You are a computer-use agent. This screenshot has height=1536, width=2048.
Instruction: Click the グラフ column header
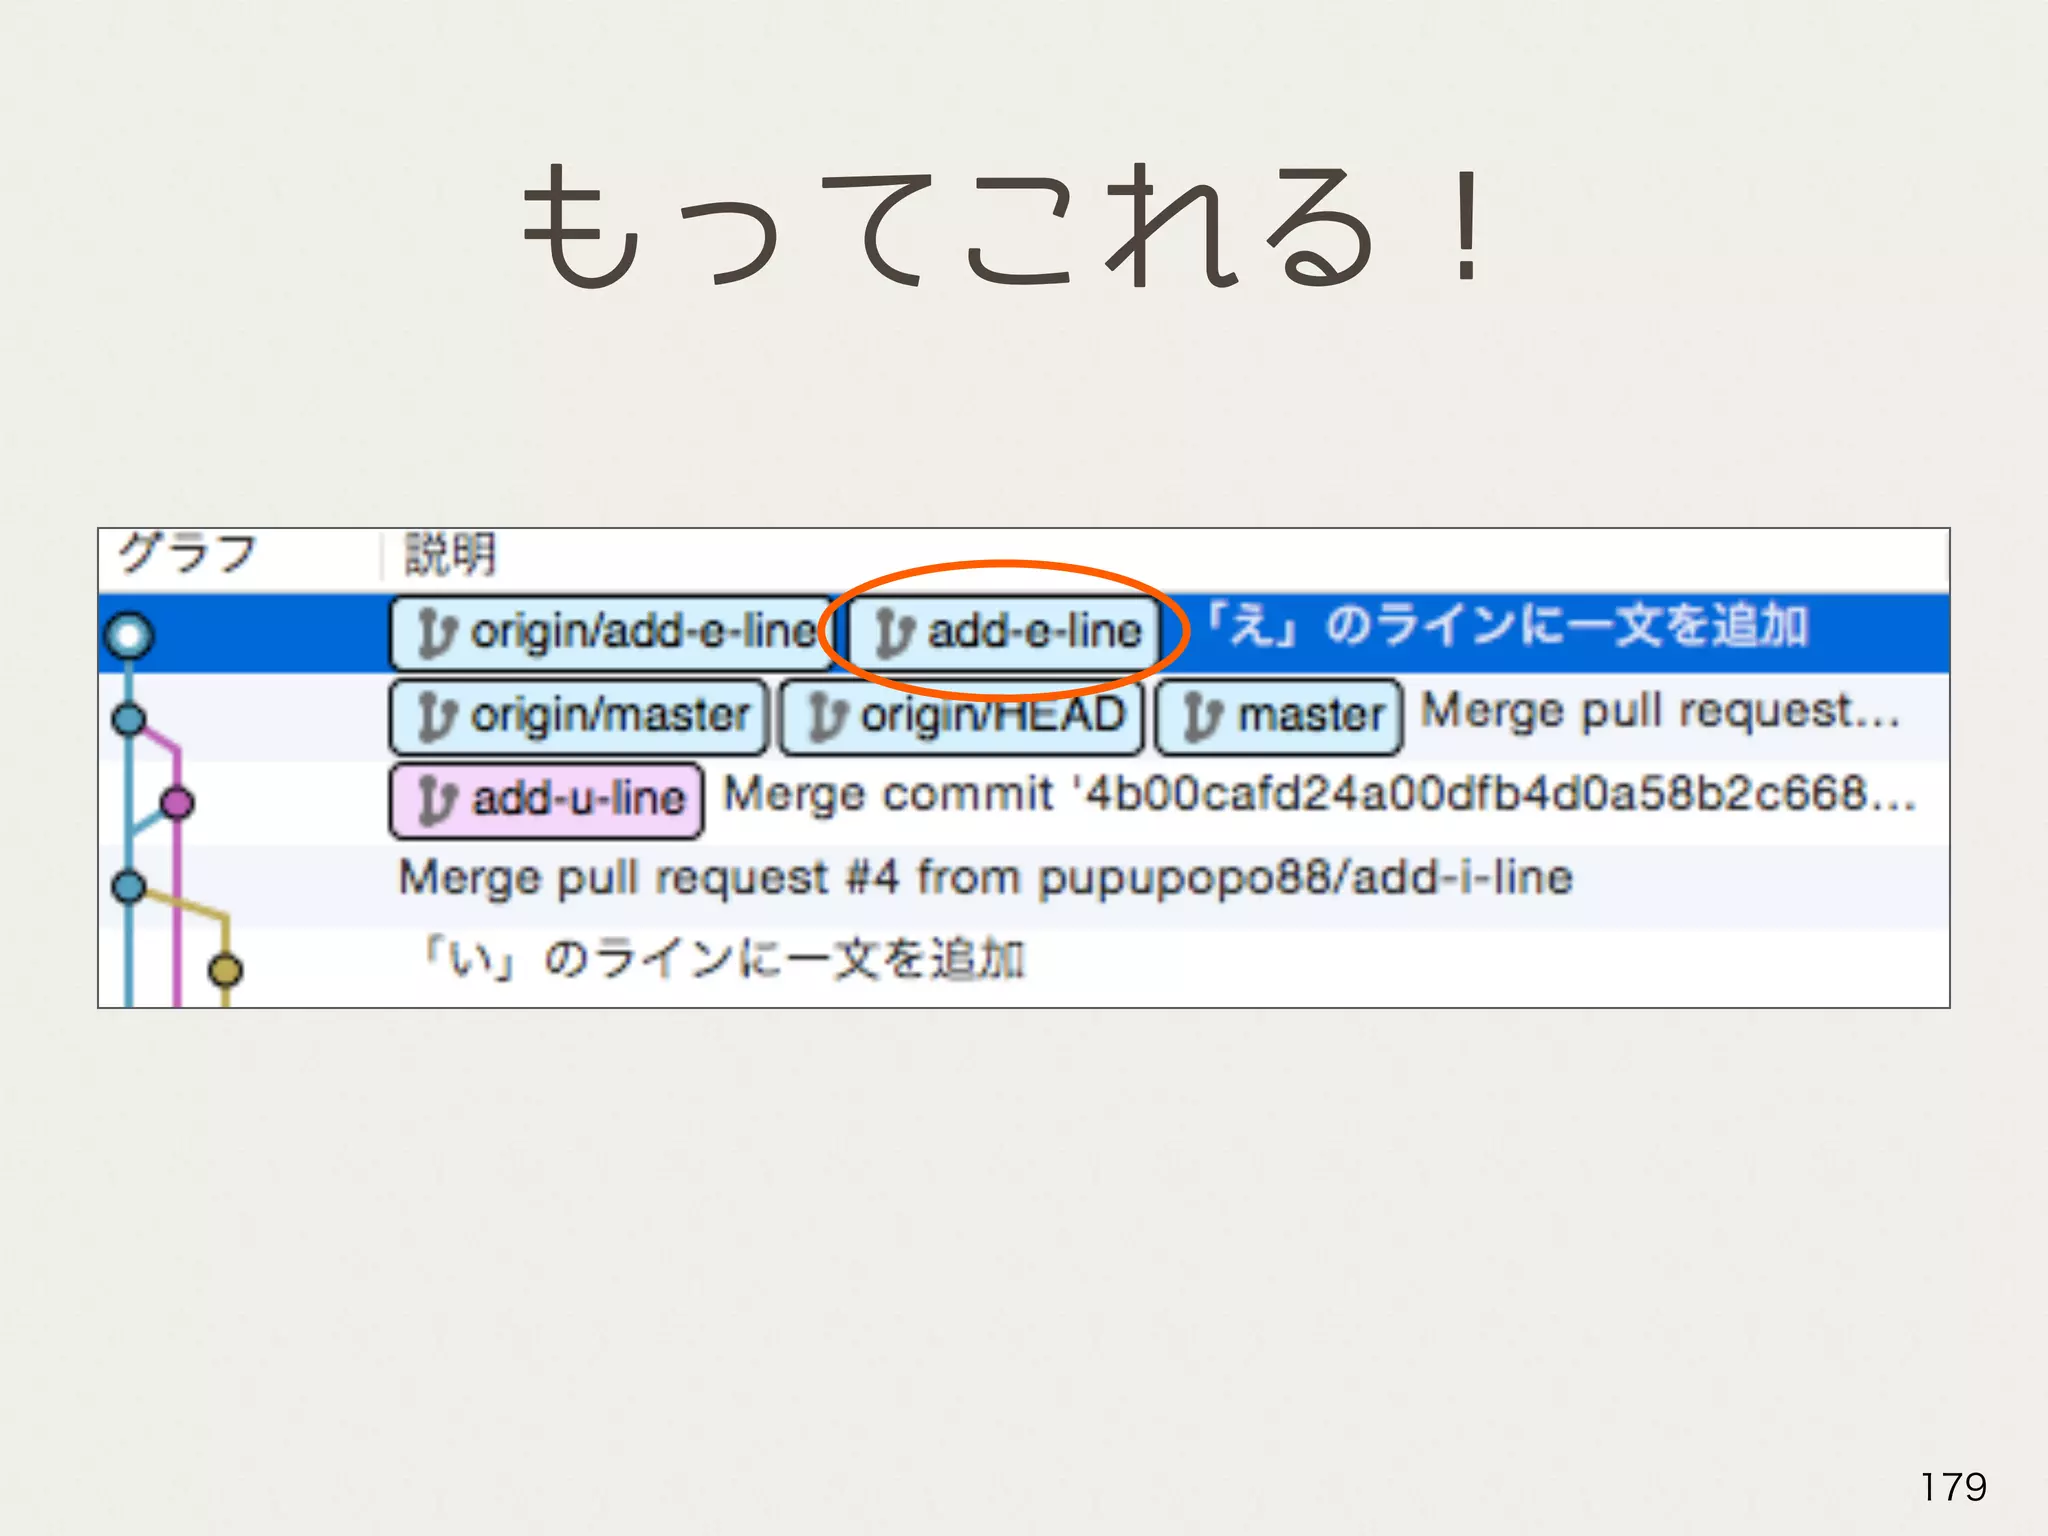tap(188, 554)
